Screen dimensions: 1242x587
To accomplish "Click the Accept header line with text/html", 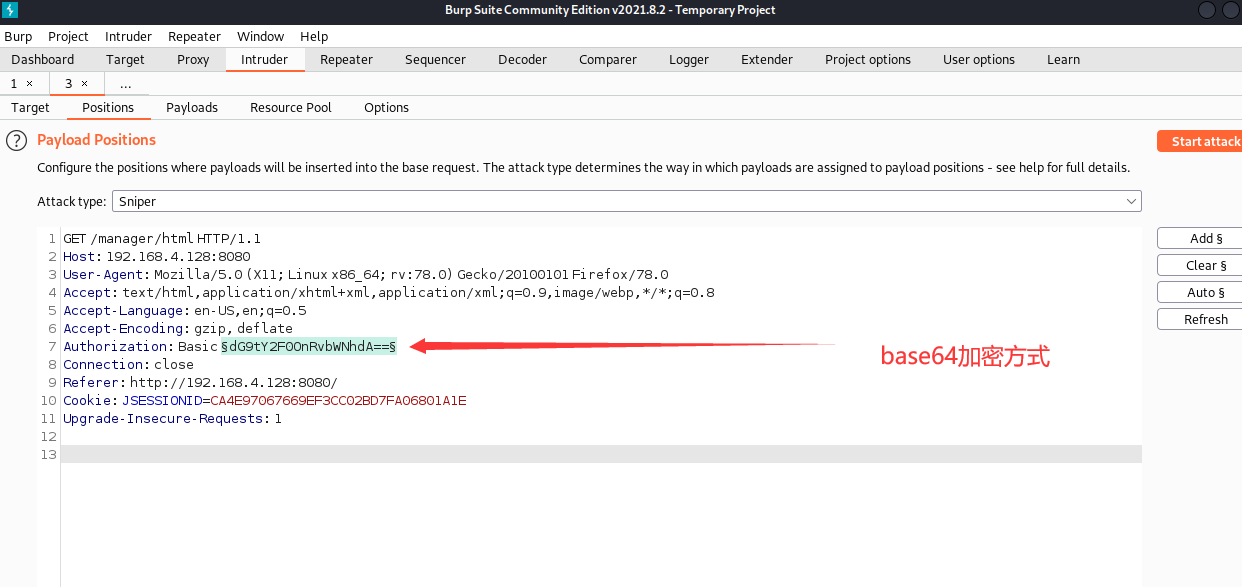I will [389, 293].
